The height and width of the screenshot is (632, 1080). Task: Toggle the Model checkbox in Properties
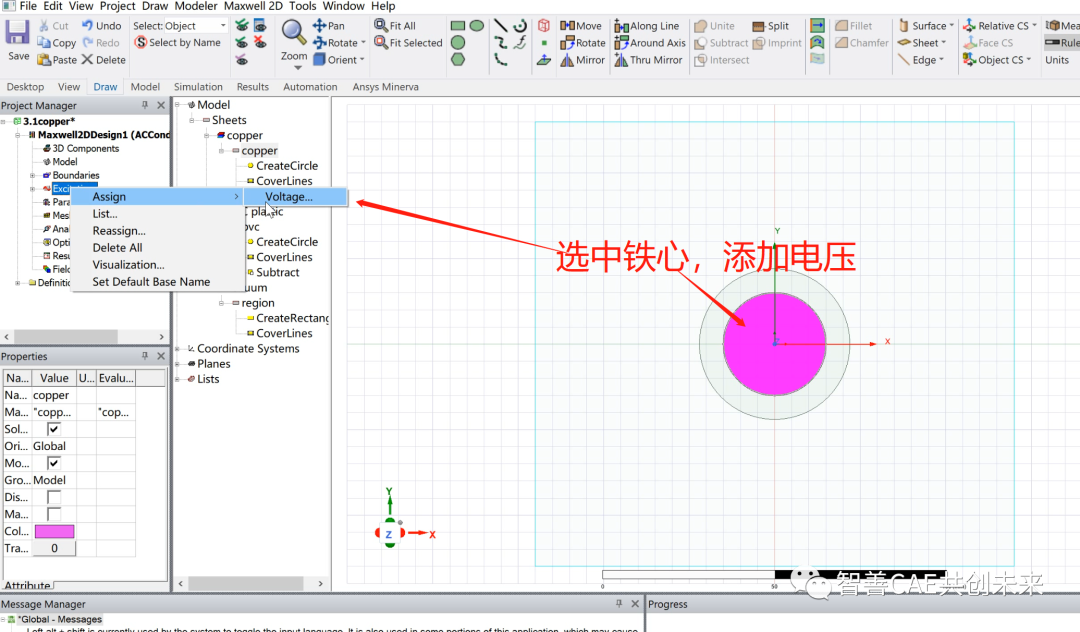(x=55, y=462)
